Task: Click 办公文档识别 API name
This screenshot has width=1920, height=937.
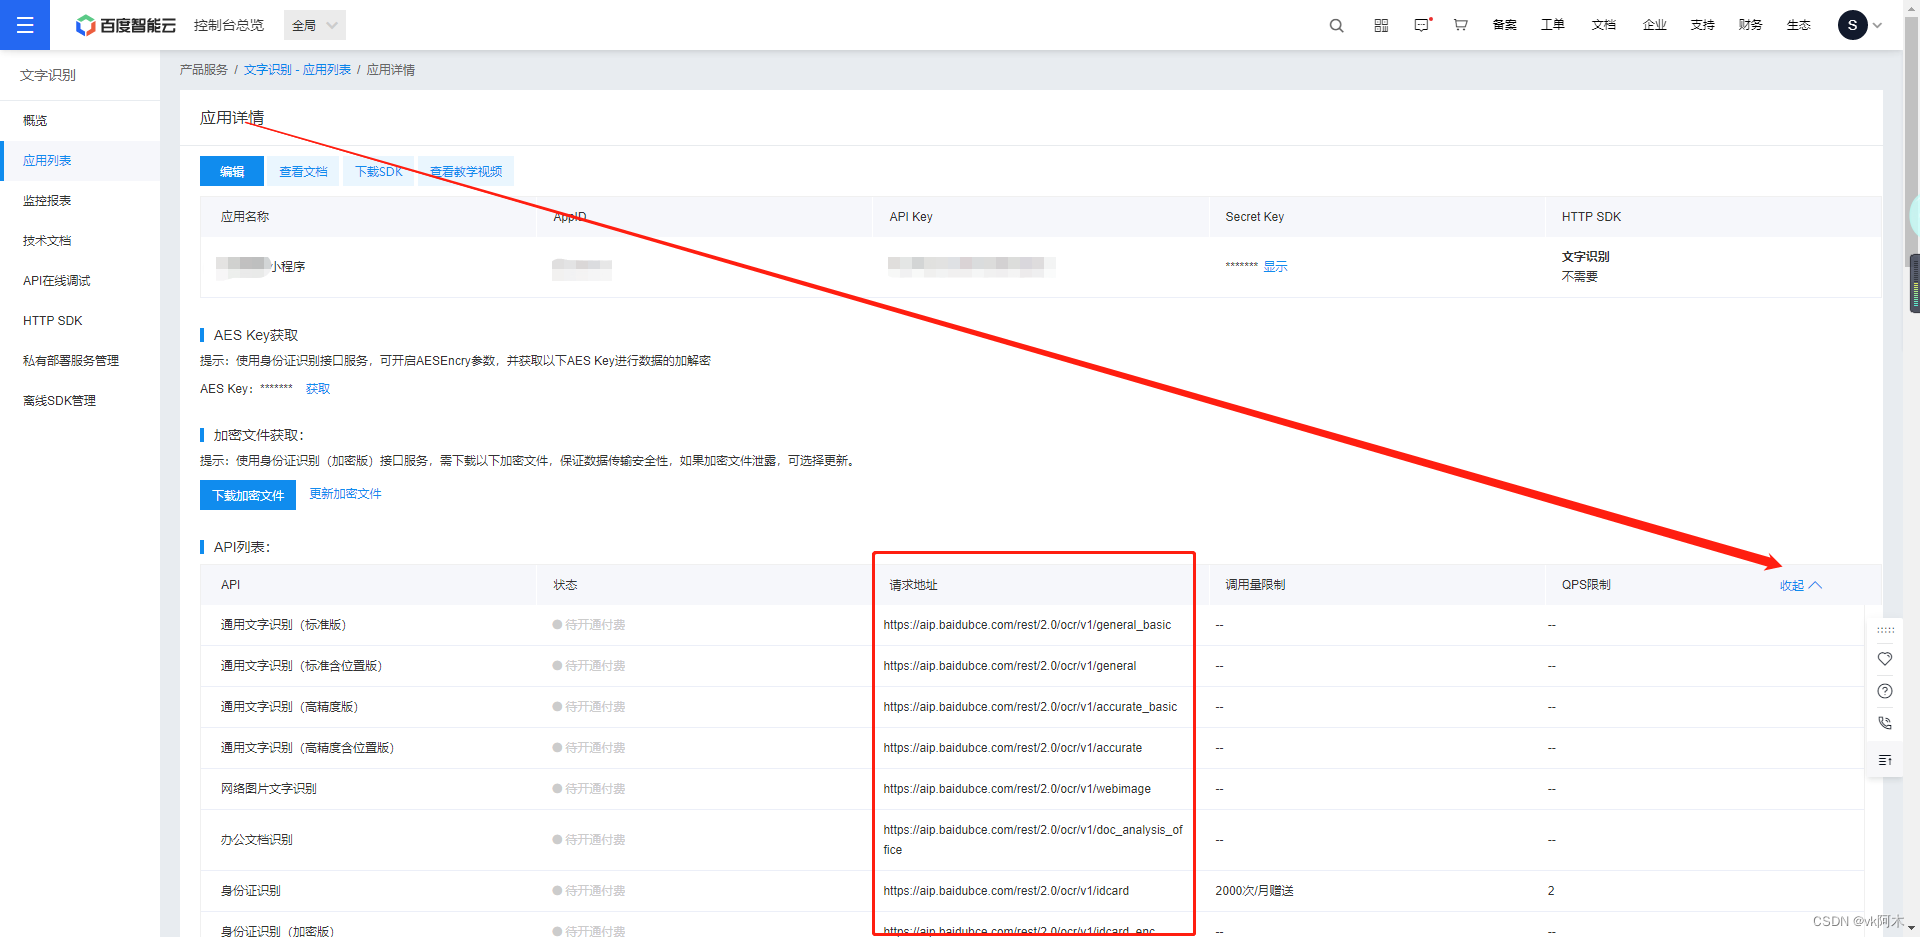Action: click(256, 840)
